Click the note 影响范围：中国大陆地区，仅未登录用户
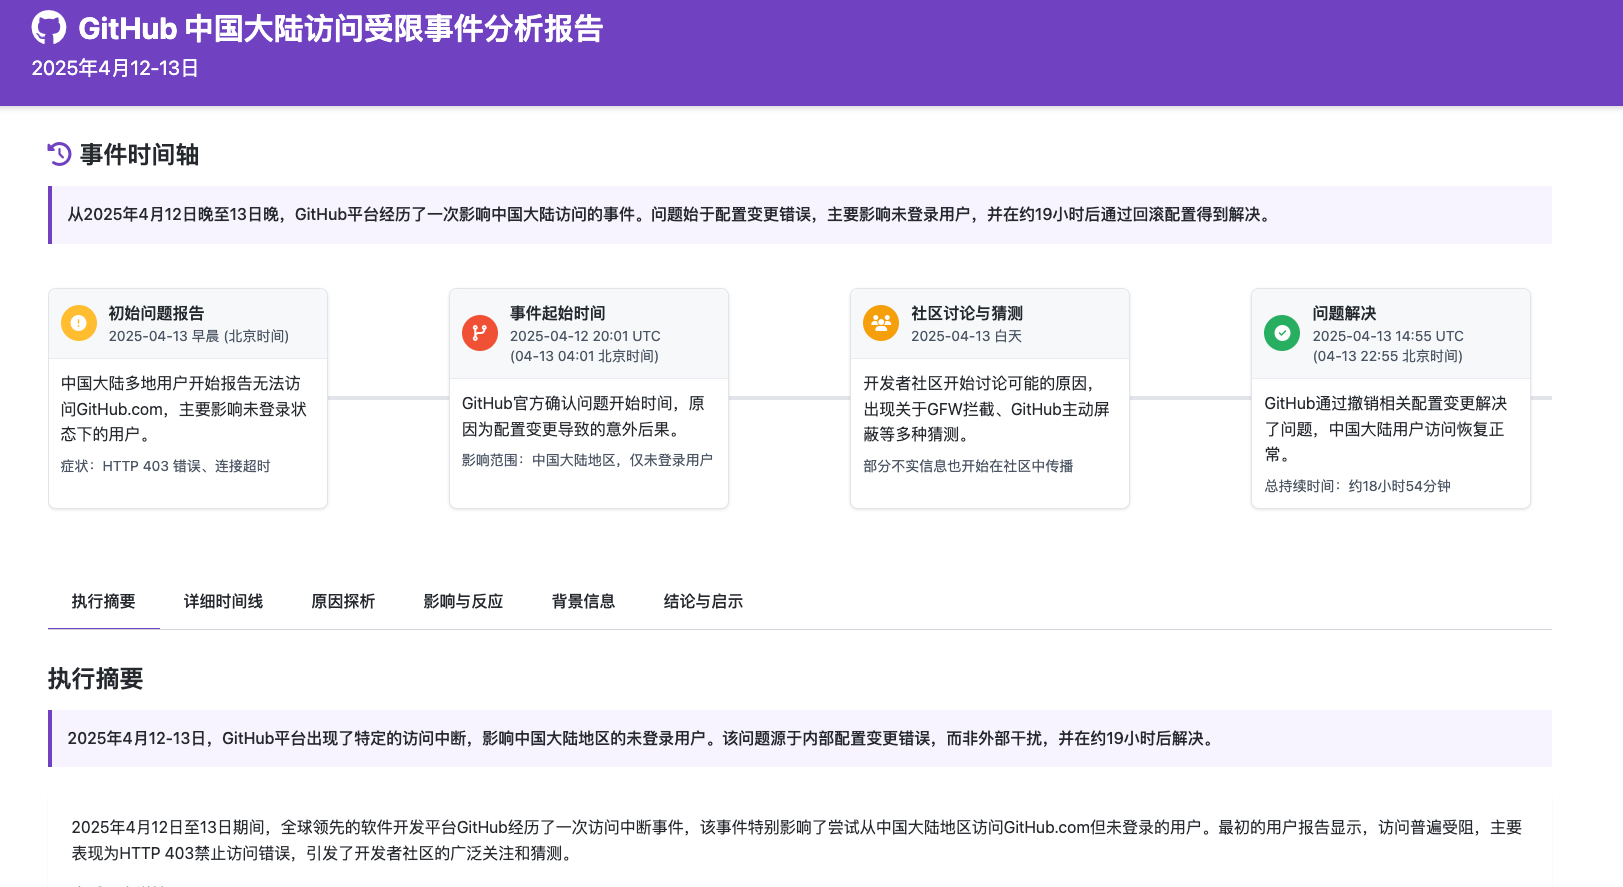This screenshot has height=887, width=1623. coord(588,460)
